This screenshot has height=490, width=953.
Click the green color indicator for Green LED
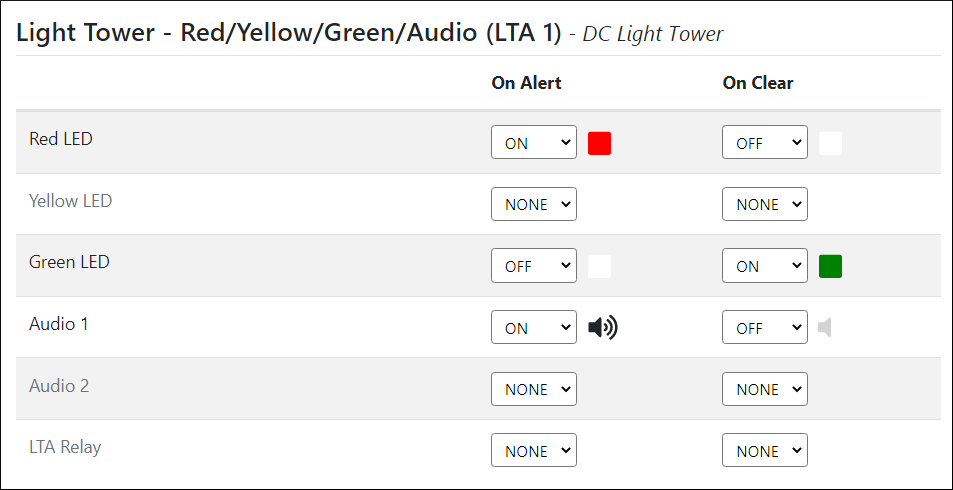click(x=830, y=266)
